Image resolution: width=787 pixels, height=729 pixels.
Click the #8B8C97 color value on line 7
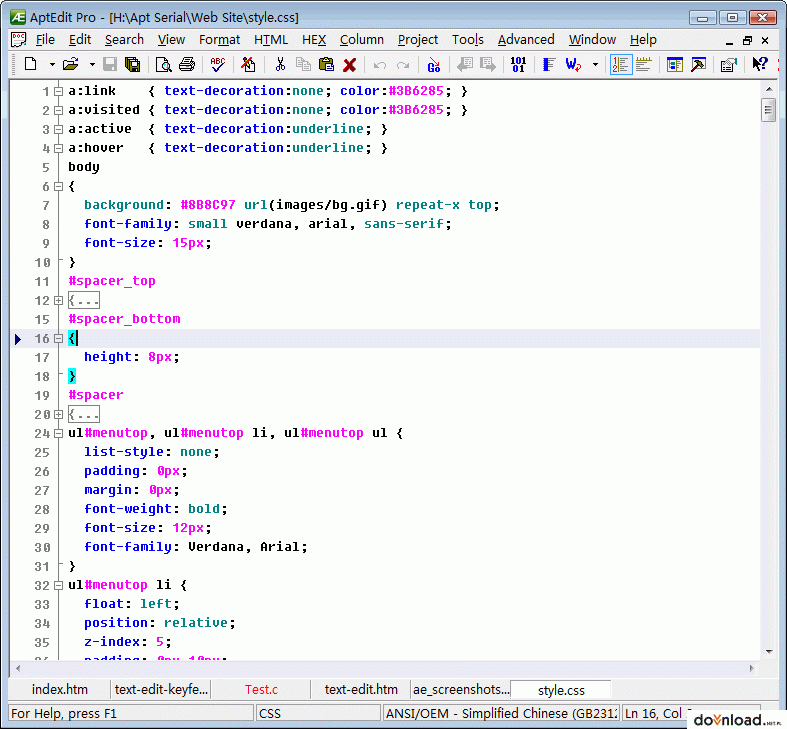[208, 205]
